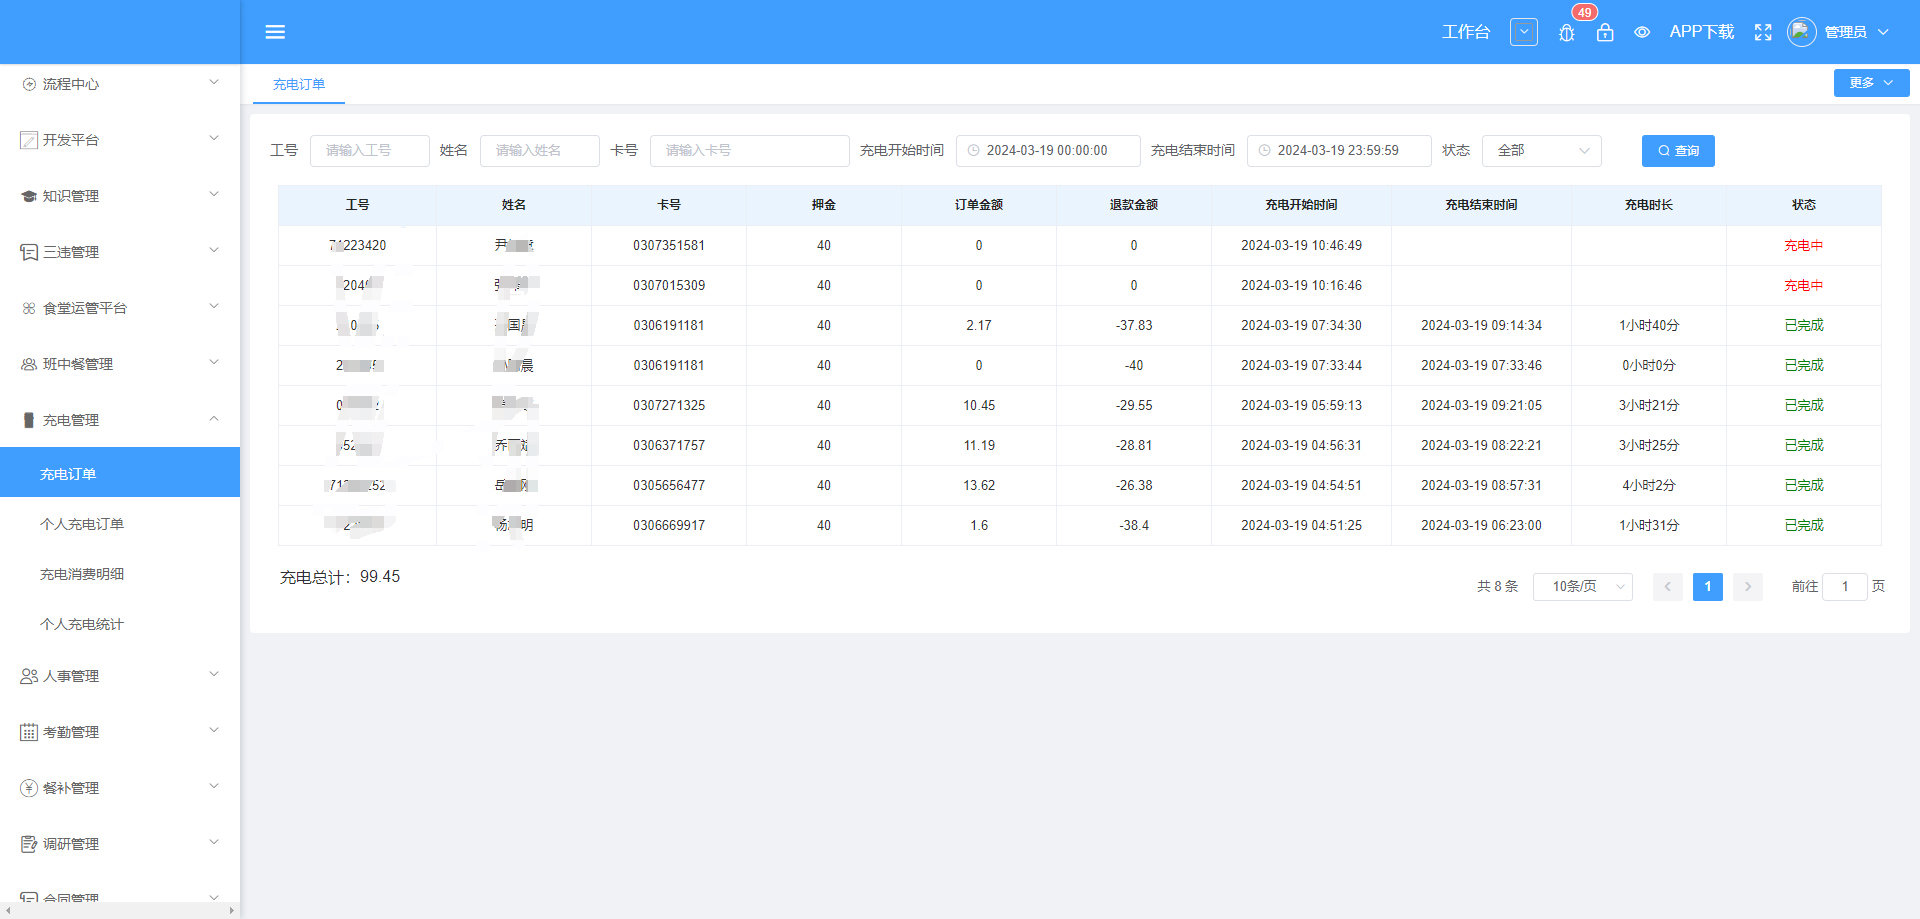Click the 姓名 input field

(x=540, y=151)
